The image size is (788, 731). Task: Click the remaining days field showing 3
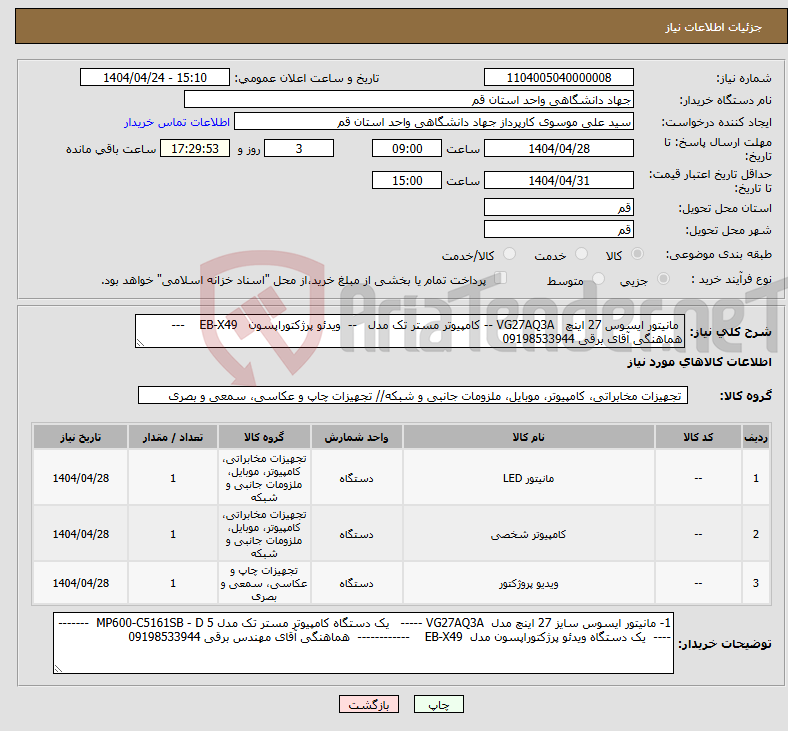299,148
